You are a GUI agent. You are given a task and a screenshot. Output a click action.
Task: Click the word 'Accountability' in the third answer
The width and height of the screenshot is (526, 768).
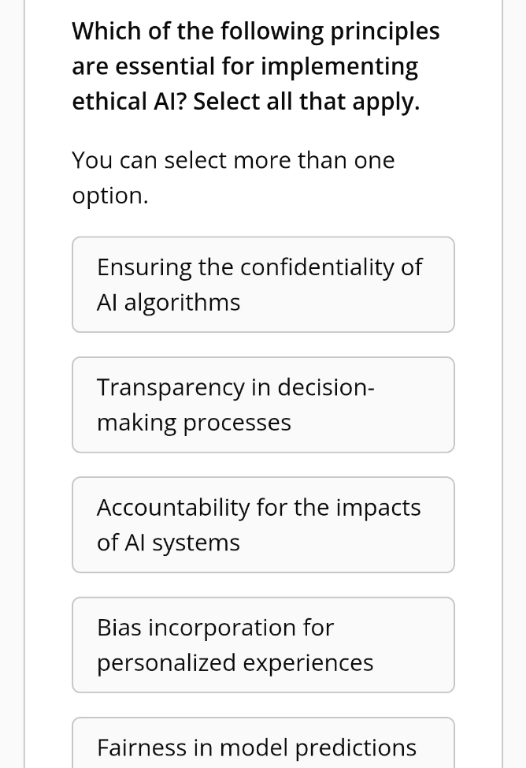tap(173, 507)
